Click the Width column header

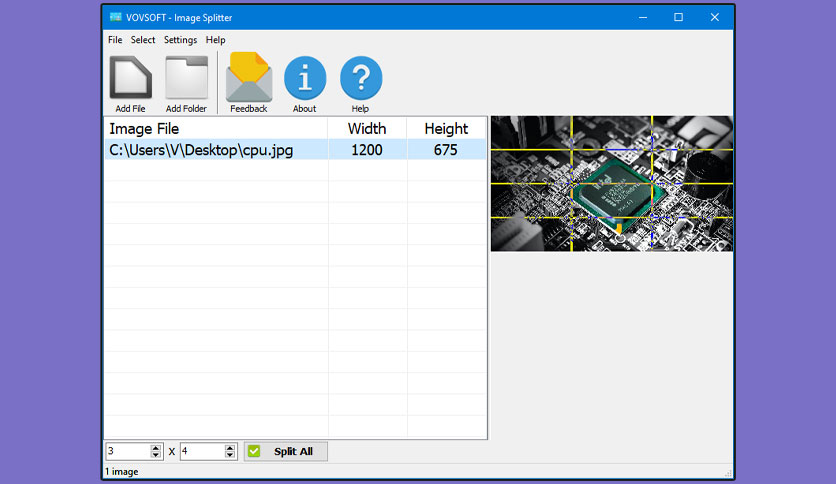click(367, 128)
